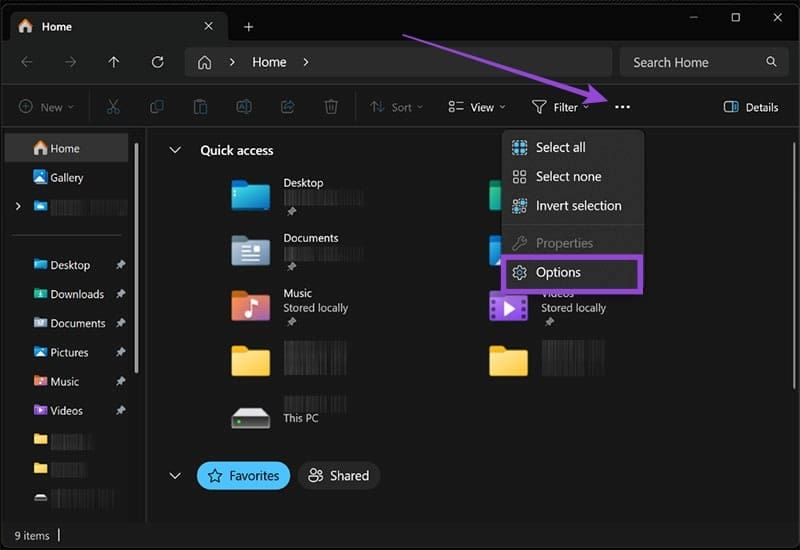Image resolution: width=800 pixels, height=550 pixels.
Task: Click the Delete trash can icon
Action: 331,107
